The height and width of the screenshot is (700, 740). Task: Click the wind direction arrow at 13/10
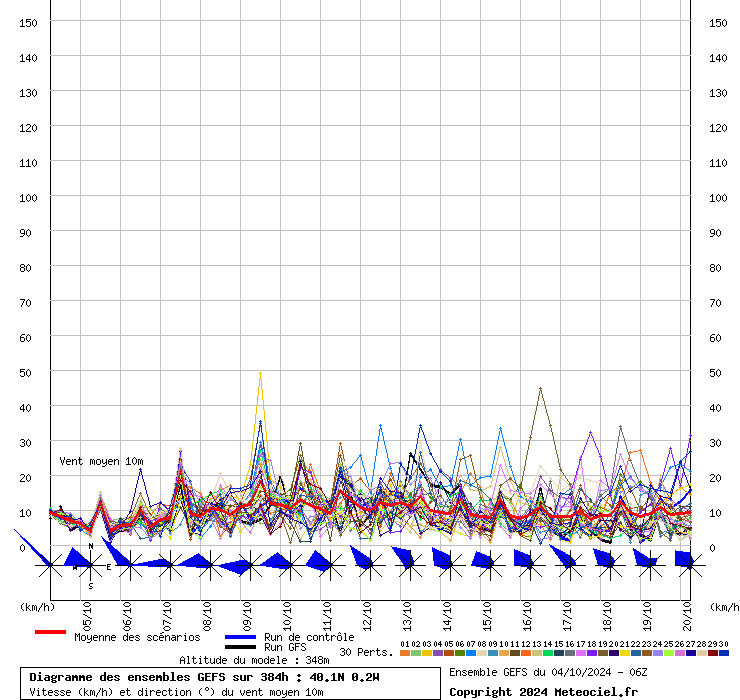coord(403,558)
